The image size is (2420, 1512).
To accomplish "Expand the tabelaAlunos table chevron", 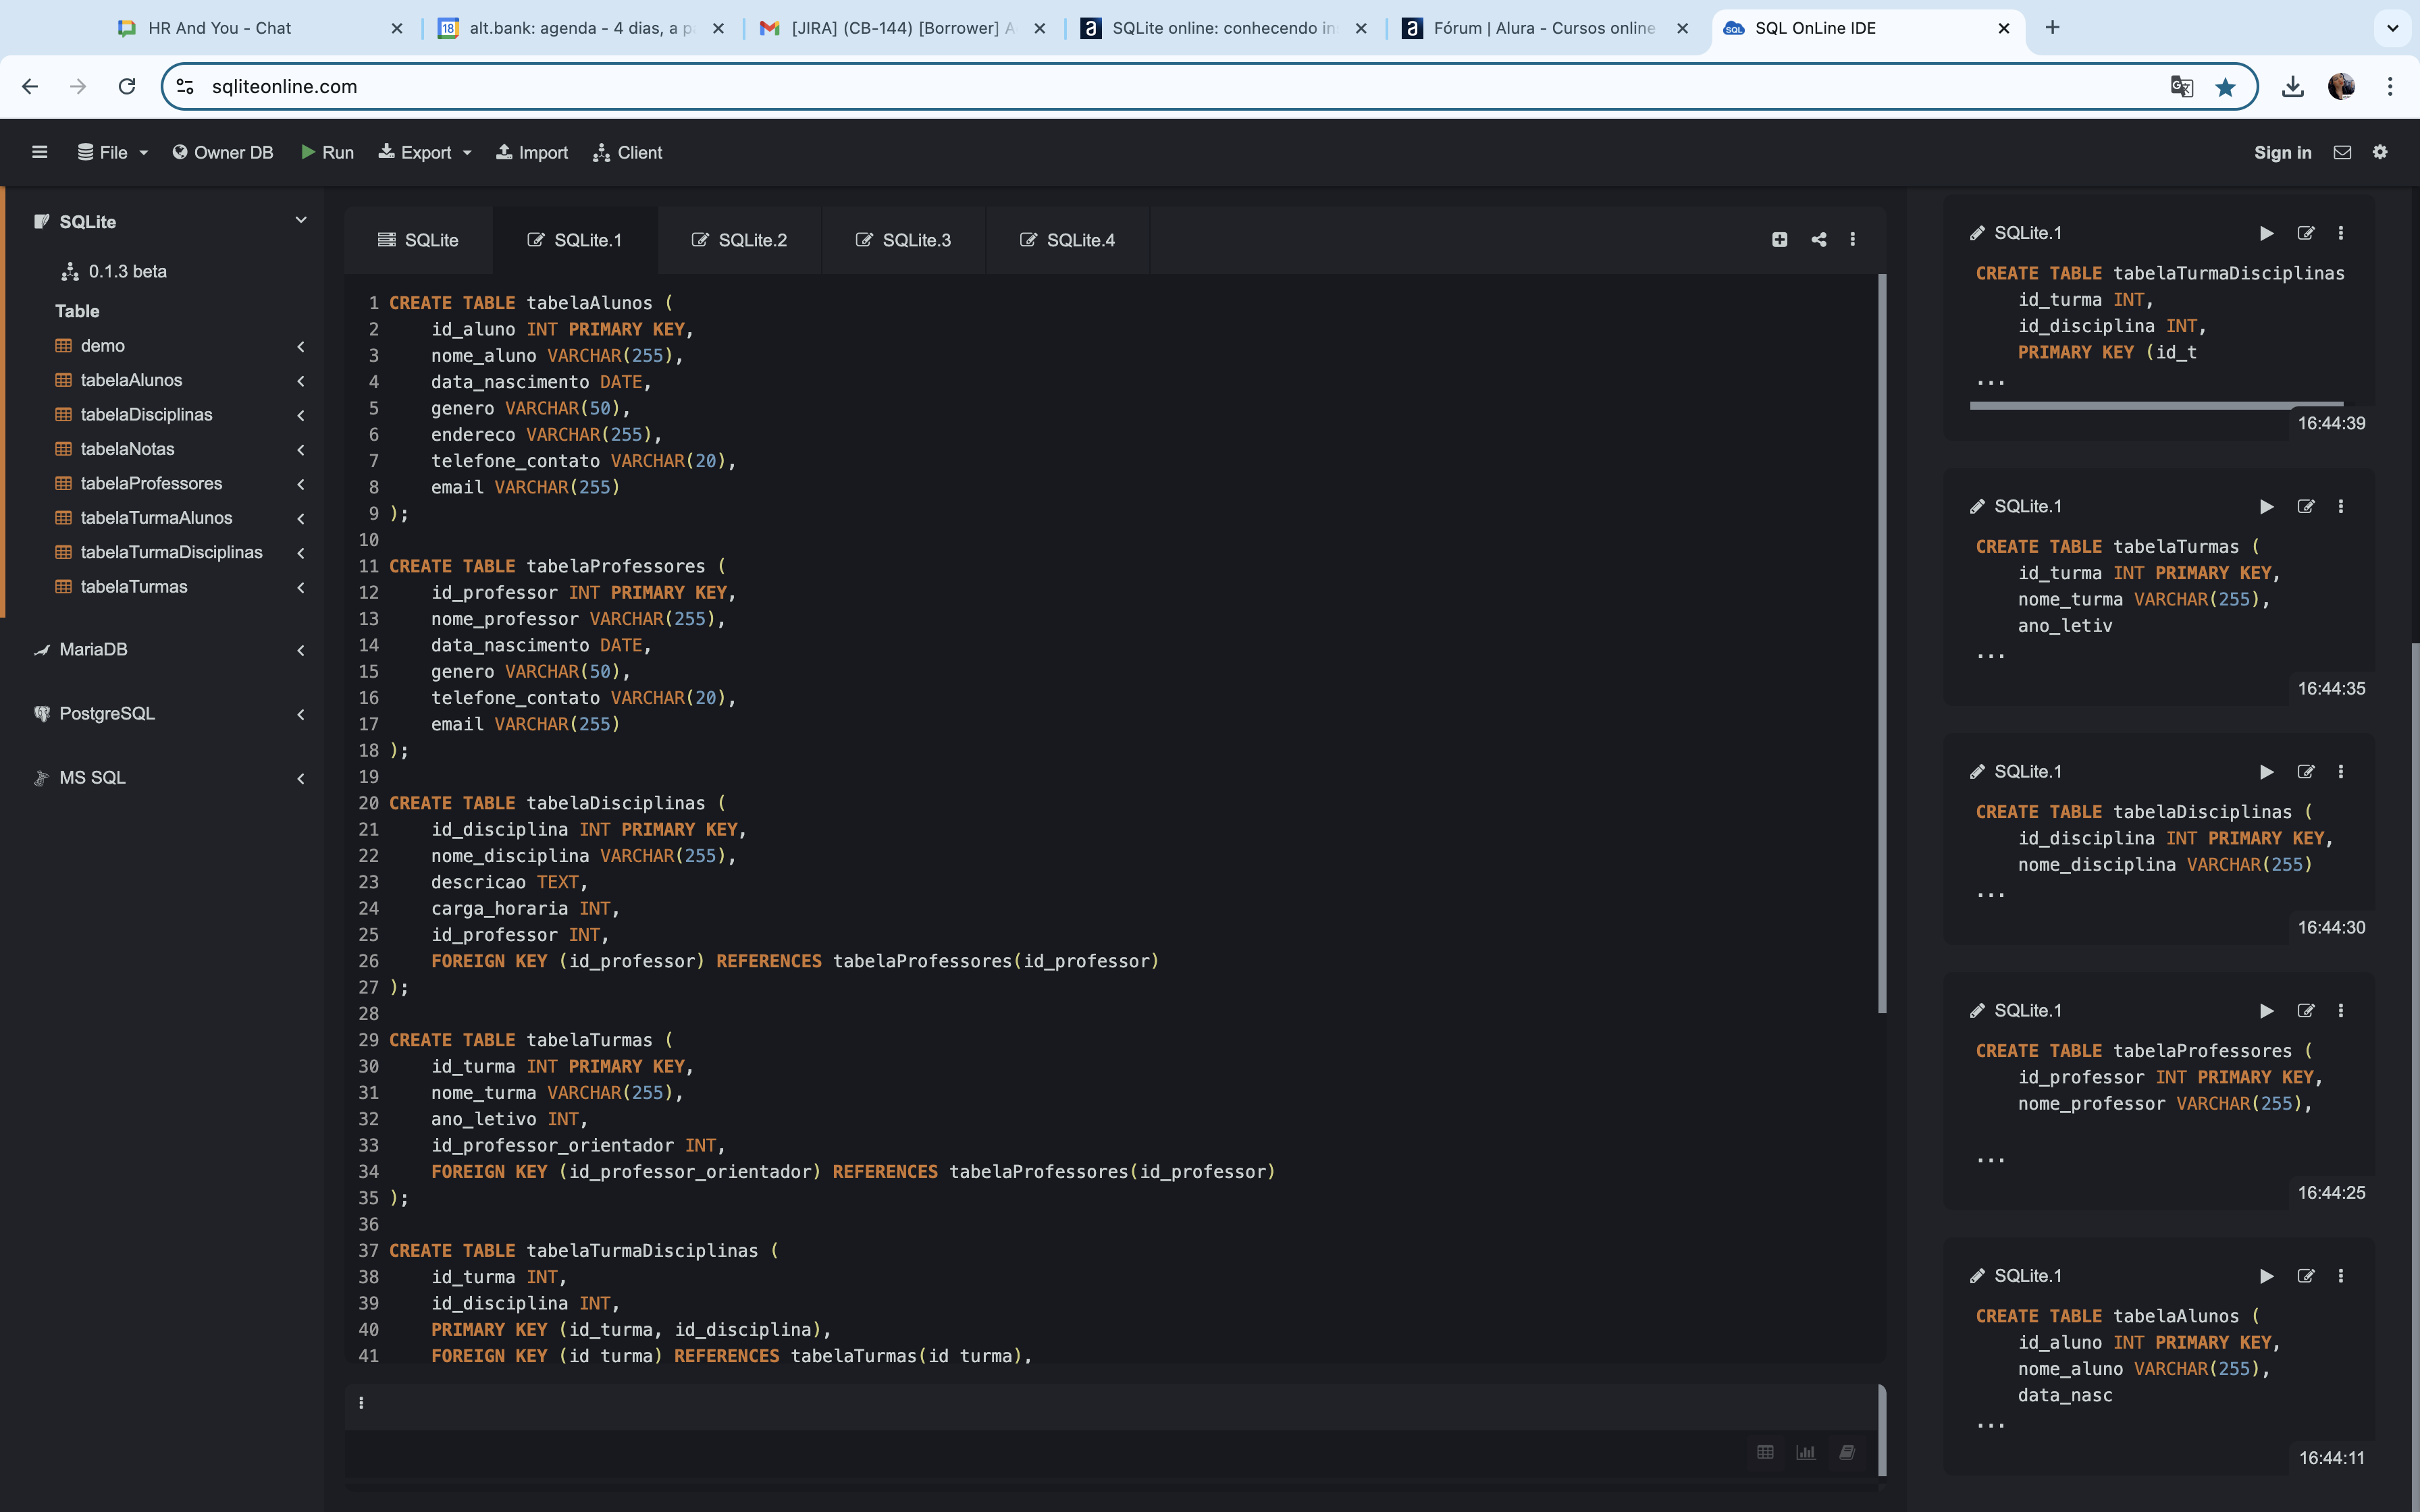I will click(x=301, y=381).
